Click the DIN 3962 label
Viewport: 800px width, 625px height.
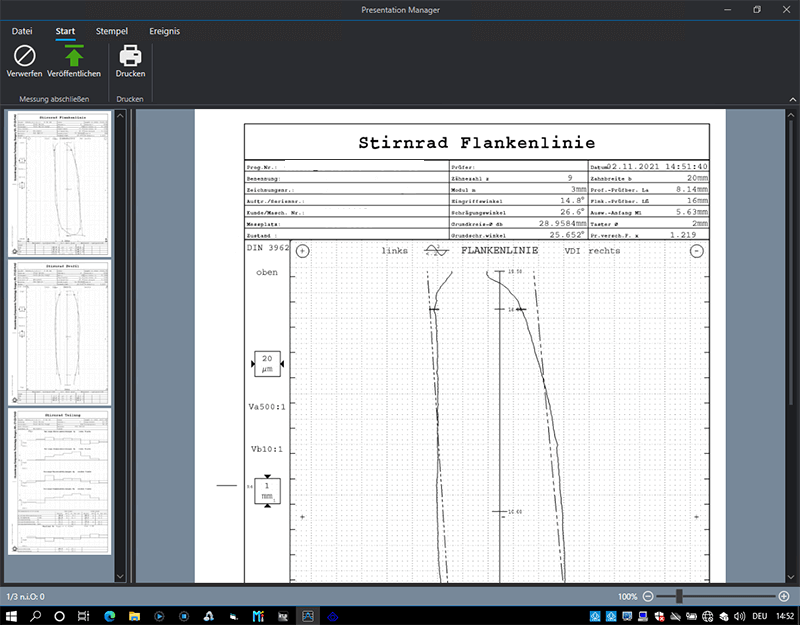268,247
